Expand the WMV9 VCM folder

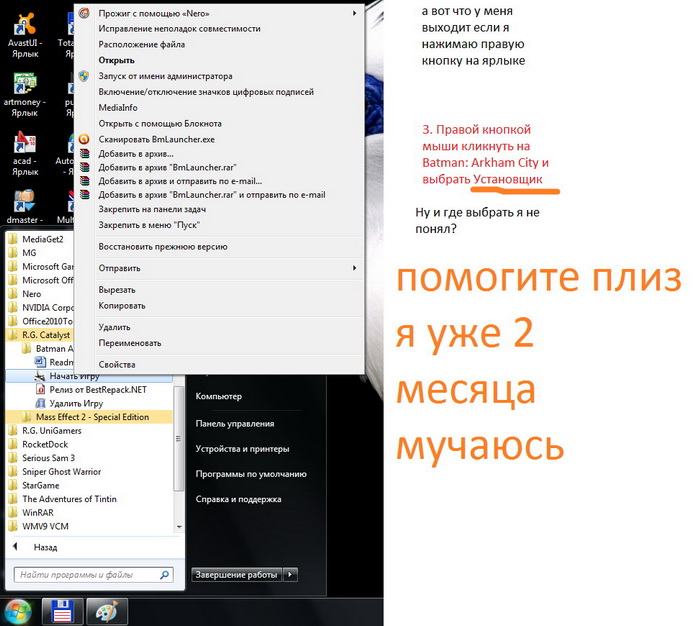coord(89,526)
